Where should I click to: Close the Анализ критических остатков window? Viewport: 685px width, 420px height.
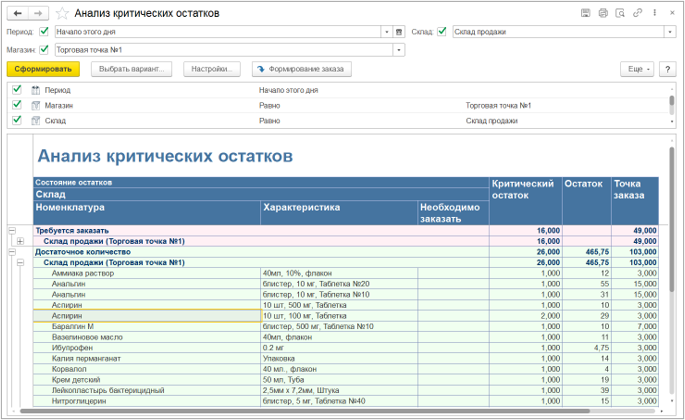(x=672, y=13)
